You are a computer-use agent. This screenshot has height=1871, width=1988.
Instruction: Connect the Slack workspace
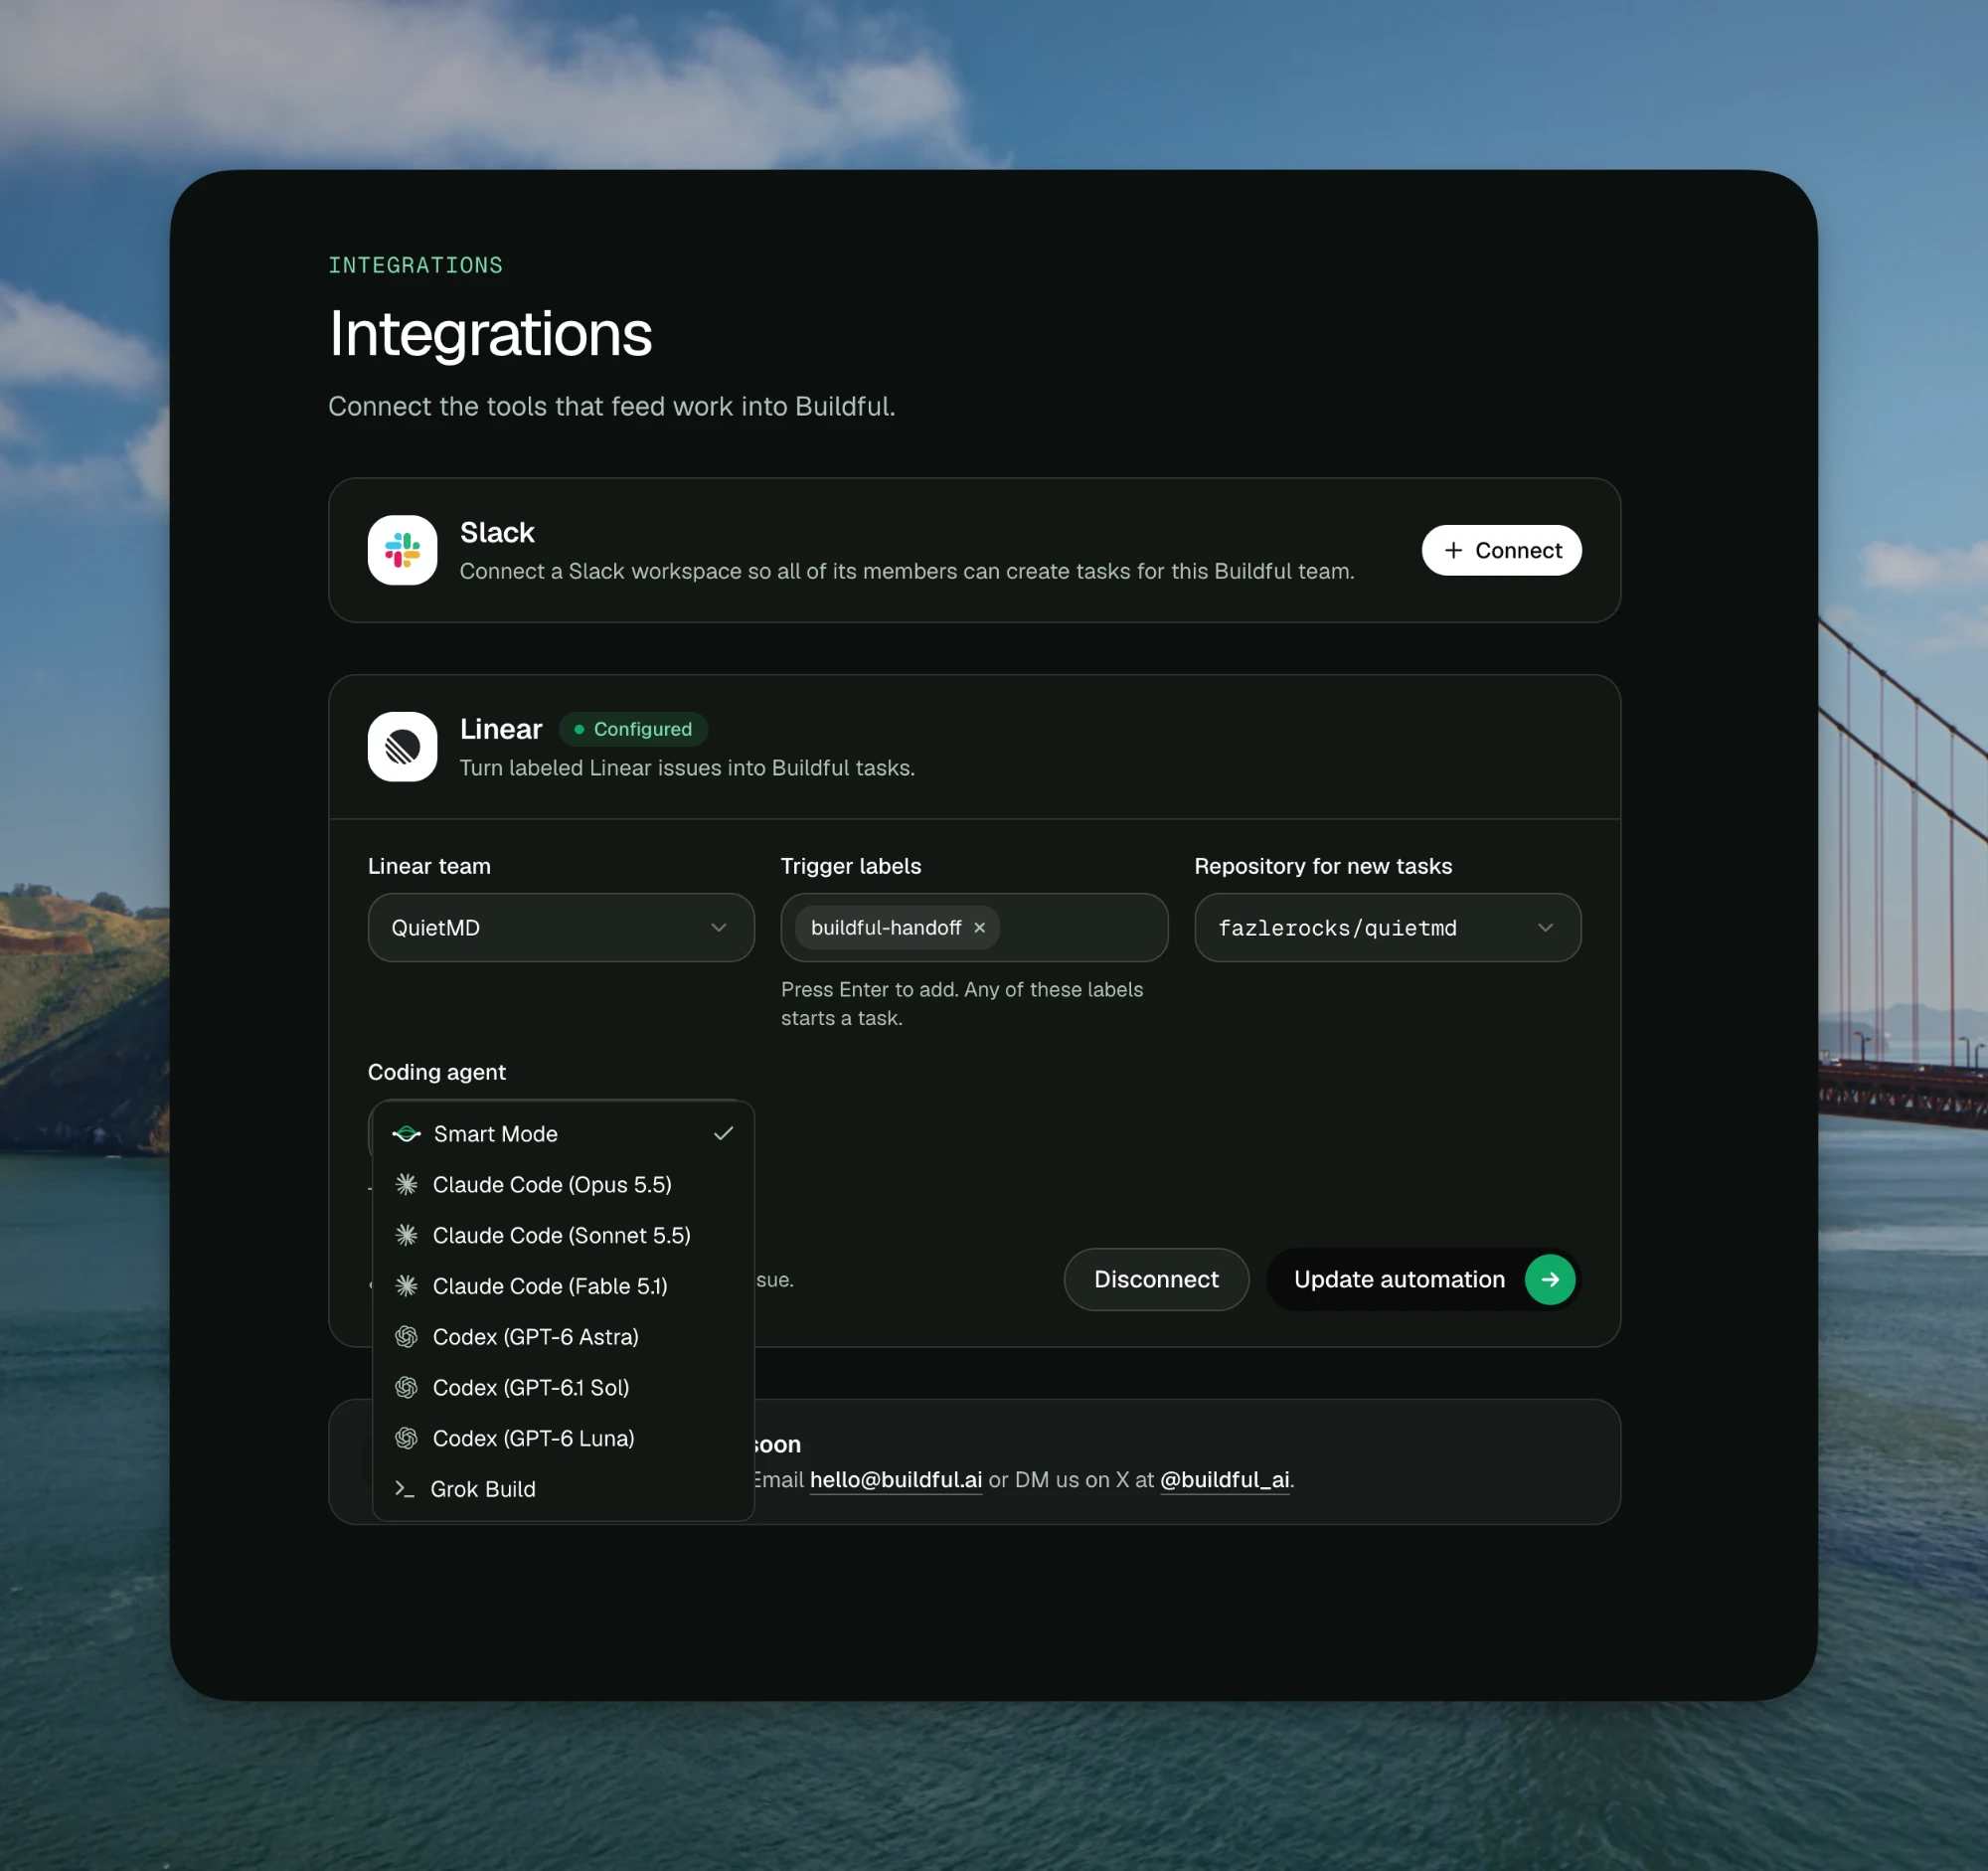click(x=1501, y=550)
